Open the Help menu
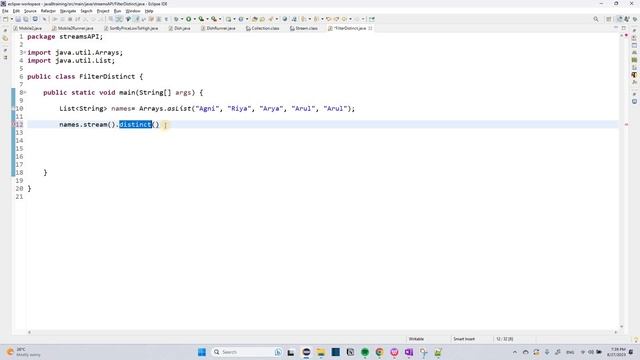Image resolution: width=640 pixels, height=360 pixels. 149,11
